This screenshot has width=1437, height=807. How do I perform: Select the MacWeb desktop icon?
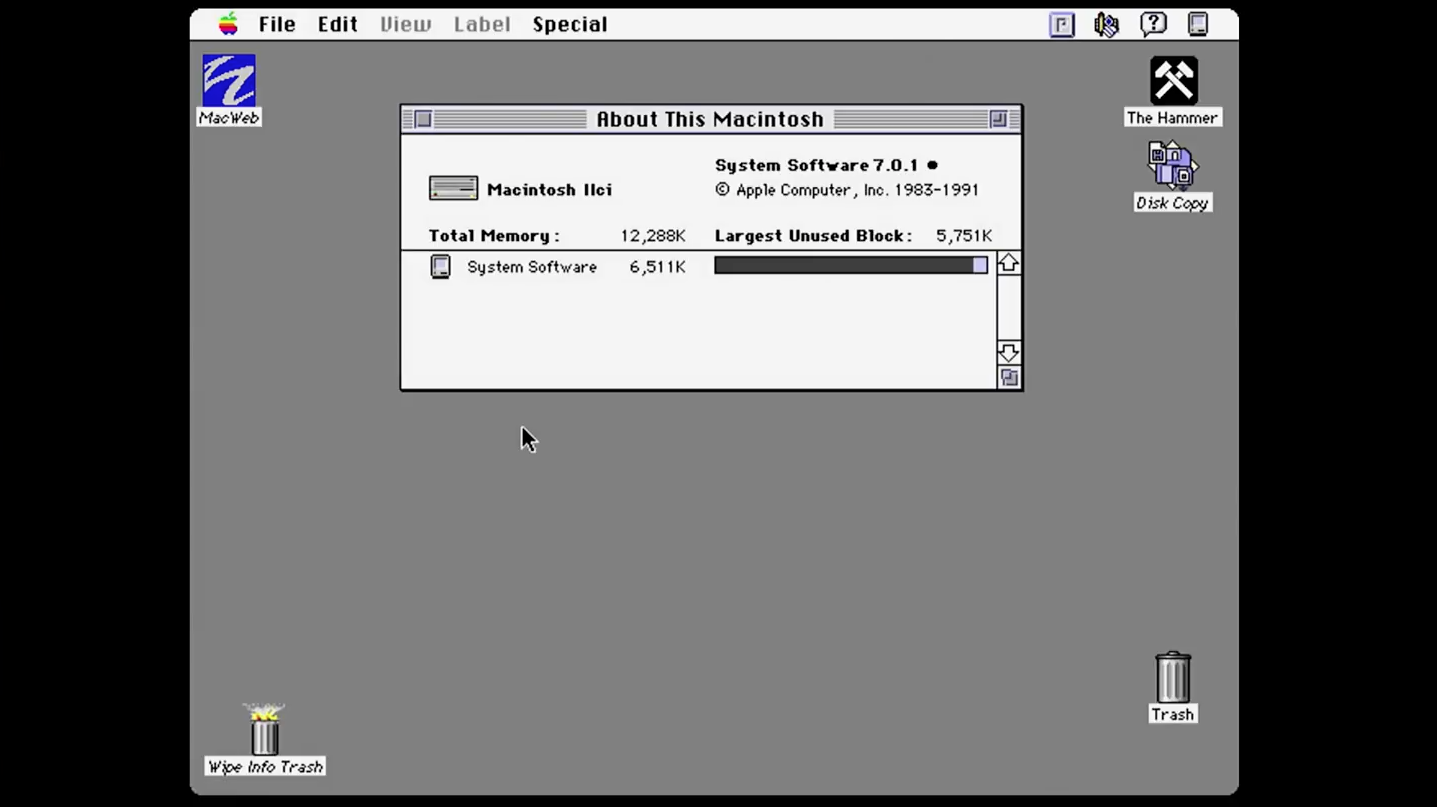click(229, 90)
